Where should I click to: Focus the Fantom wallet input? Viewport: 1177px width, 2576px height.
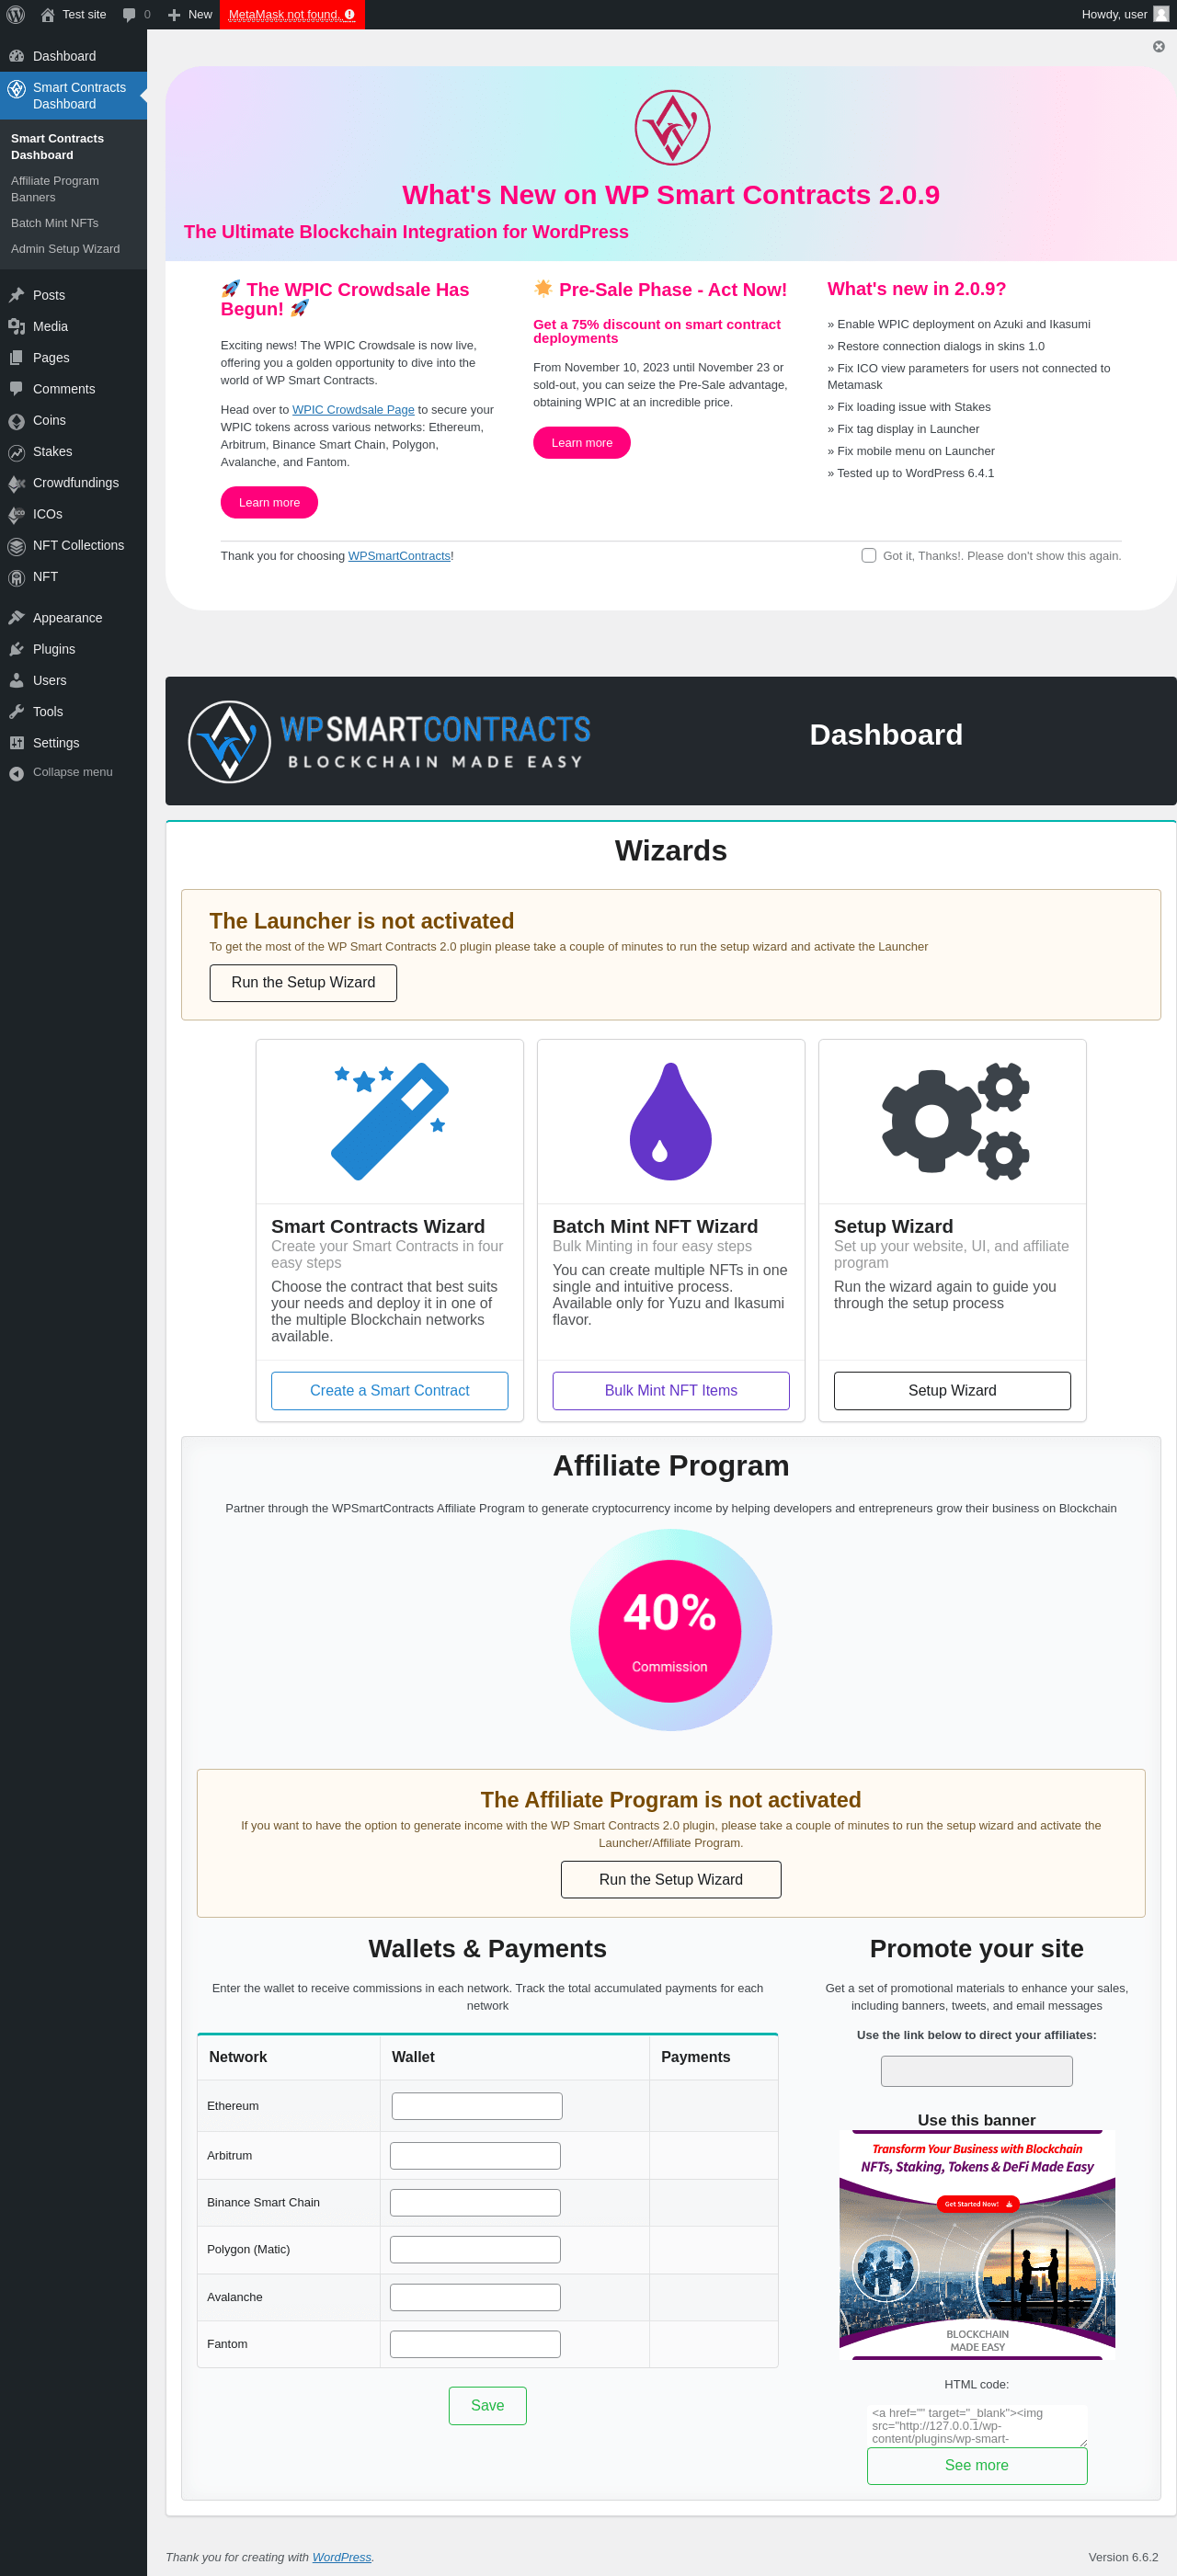point(475,2344)
